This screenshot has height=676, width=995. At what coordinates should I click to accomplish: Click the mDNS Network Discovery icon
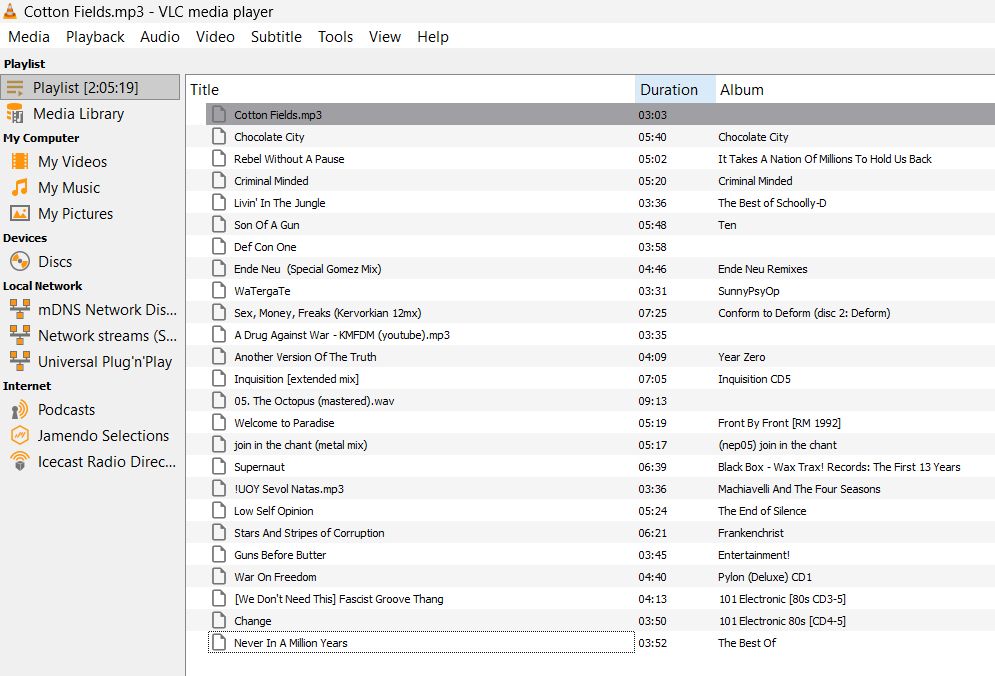(20, 309)
